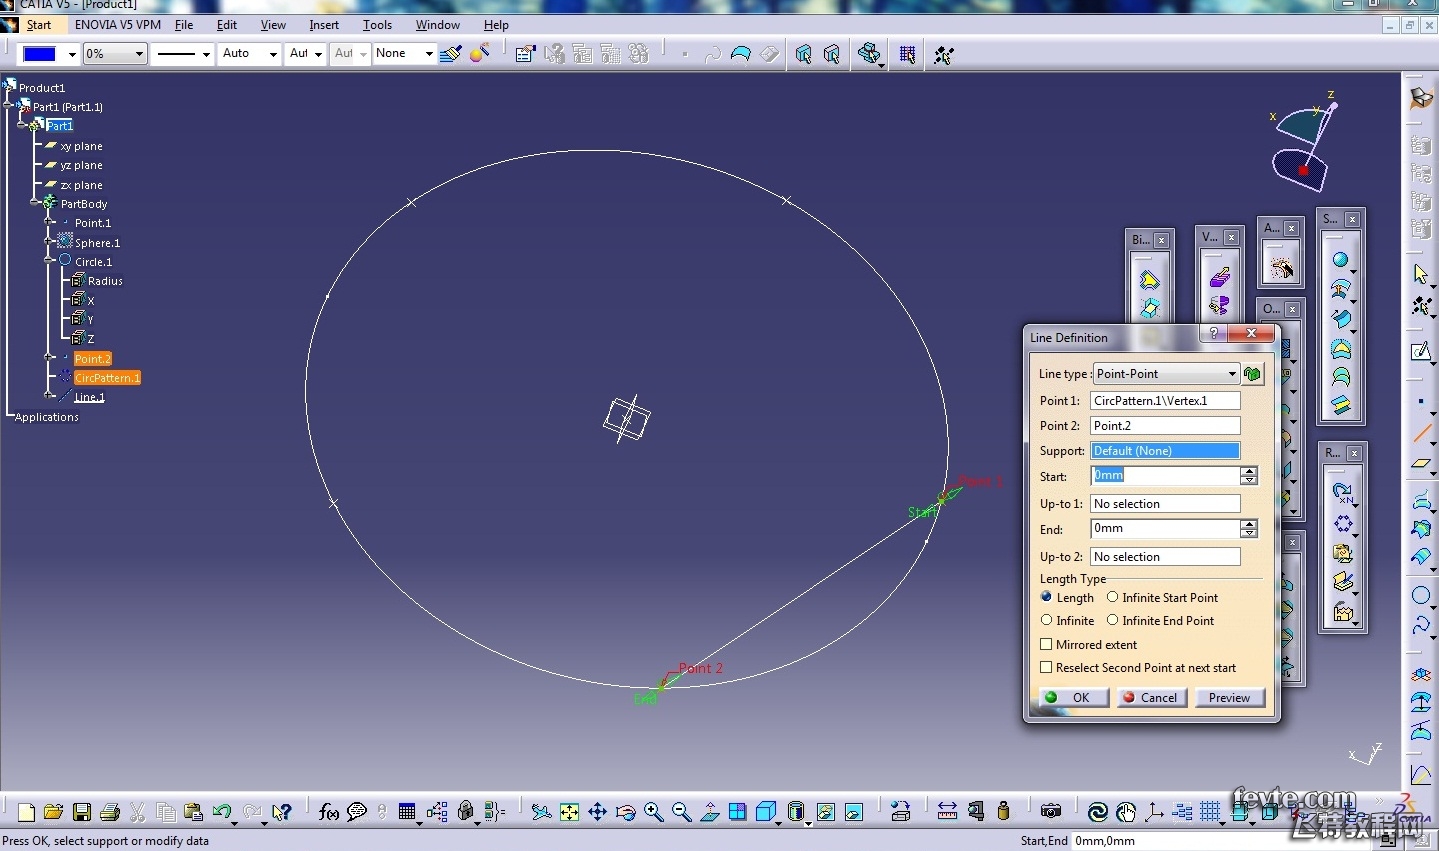Click the Painter brush icon in top toolbar

tap(450, 54)
